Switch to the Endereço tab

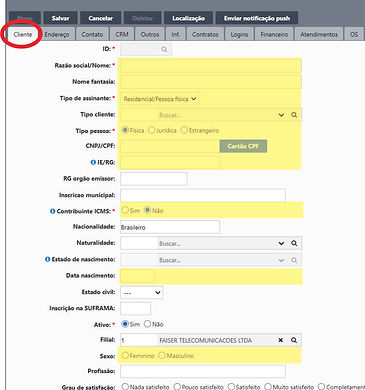(57, 34)
